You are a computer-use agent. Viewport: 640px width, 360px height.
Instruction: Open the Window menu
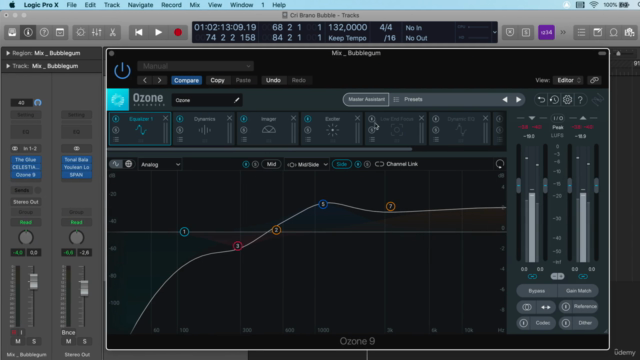pos(242,5)
